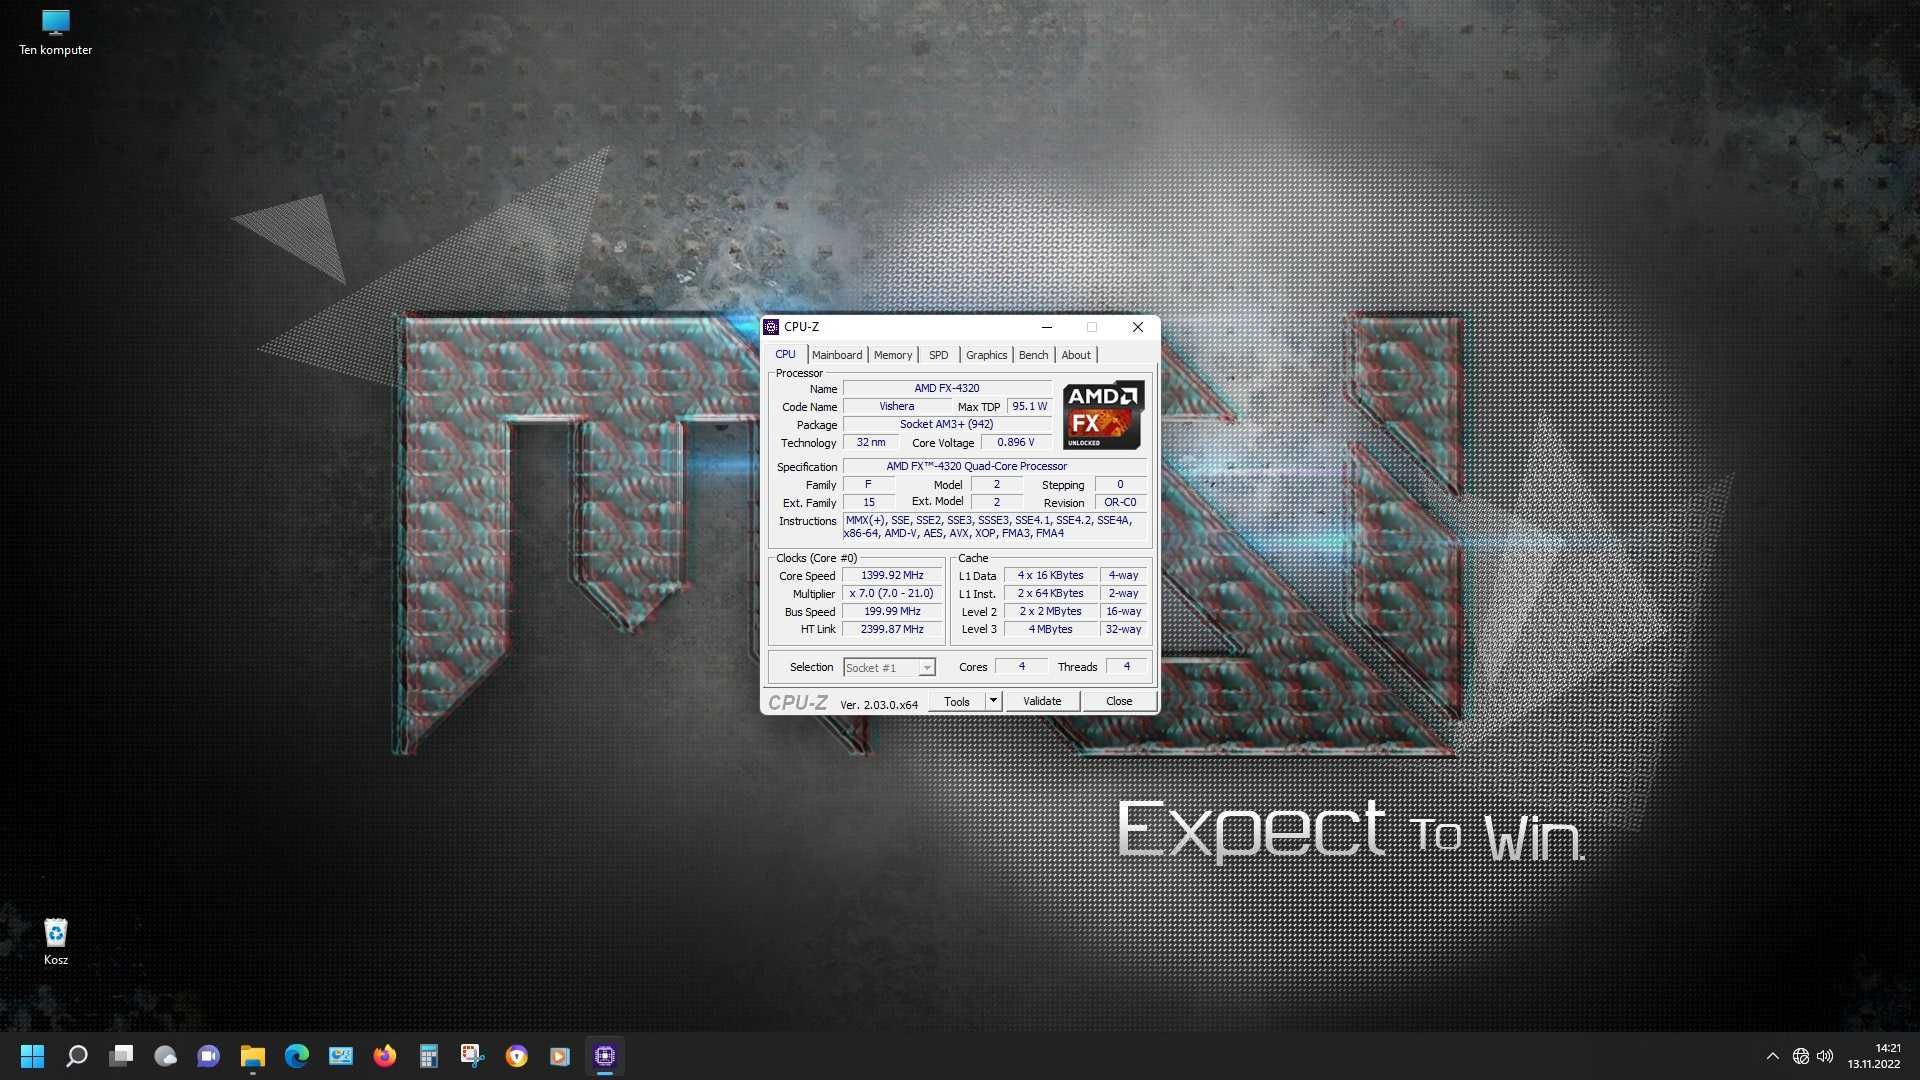
Task: Switch to the SPD tab
Action: (x=938, y=355)
